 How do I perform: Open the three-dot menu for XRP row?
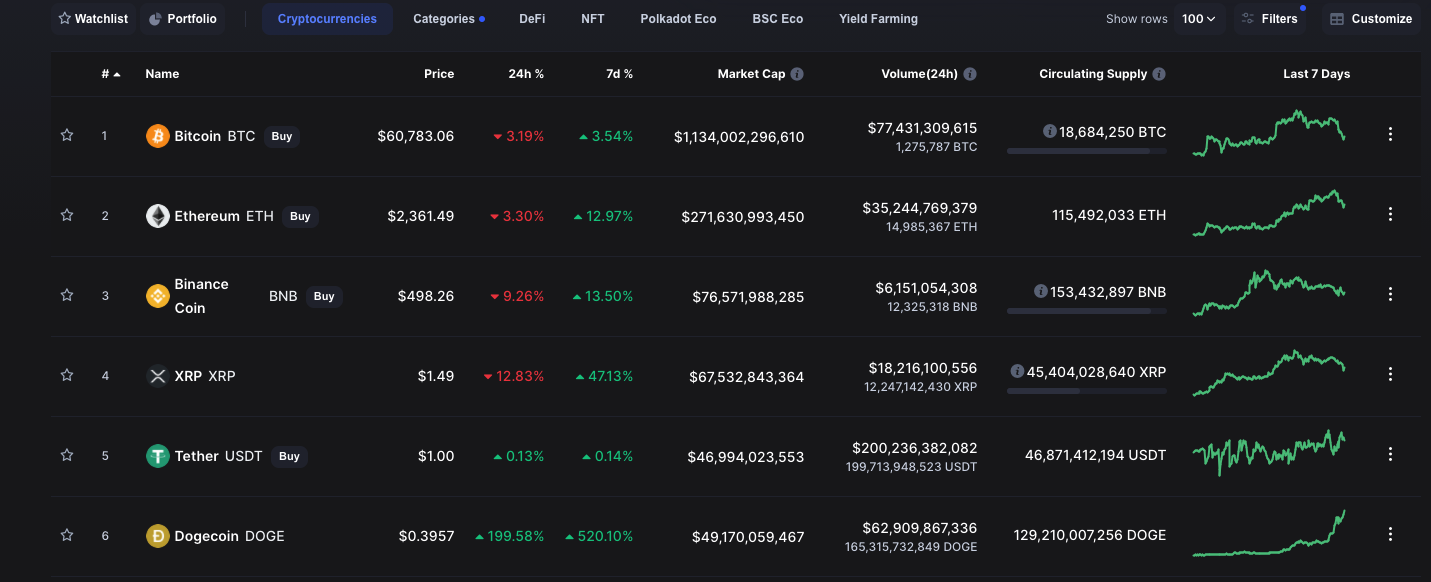(1390, 374)
